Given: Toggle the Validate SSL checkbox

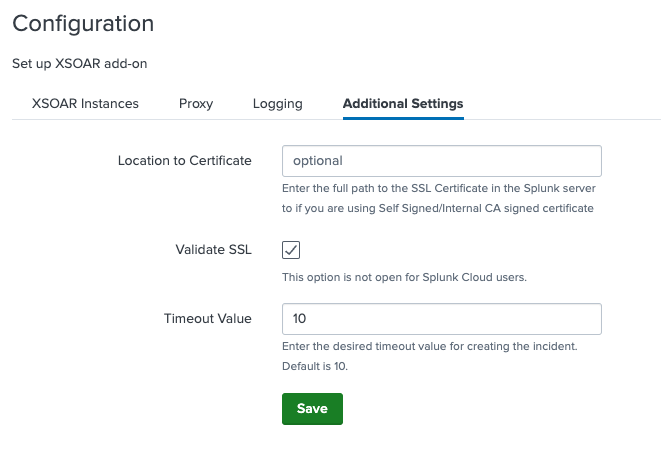Looking at the screenshot, I should pos(291,250).
